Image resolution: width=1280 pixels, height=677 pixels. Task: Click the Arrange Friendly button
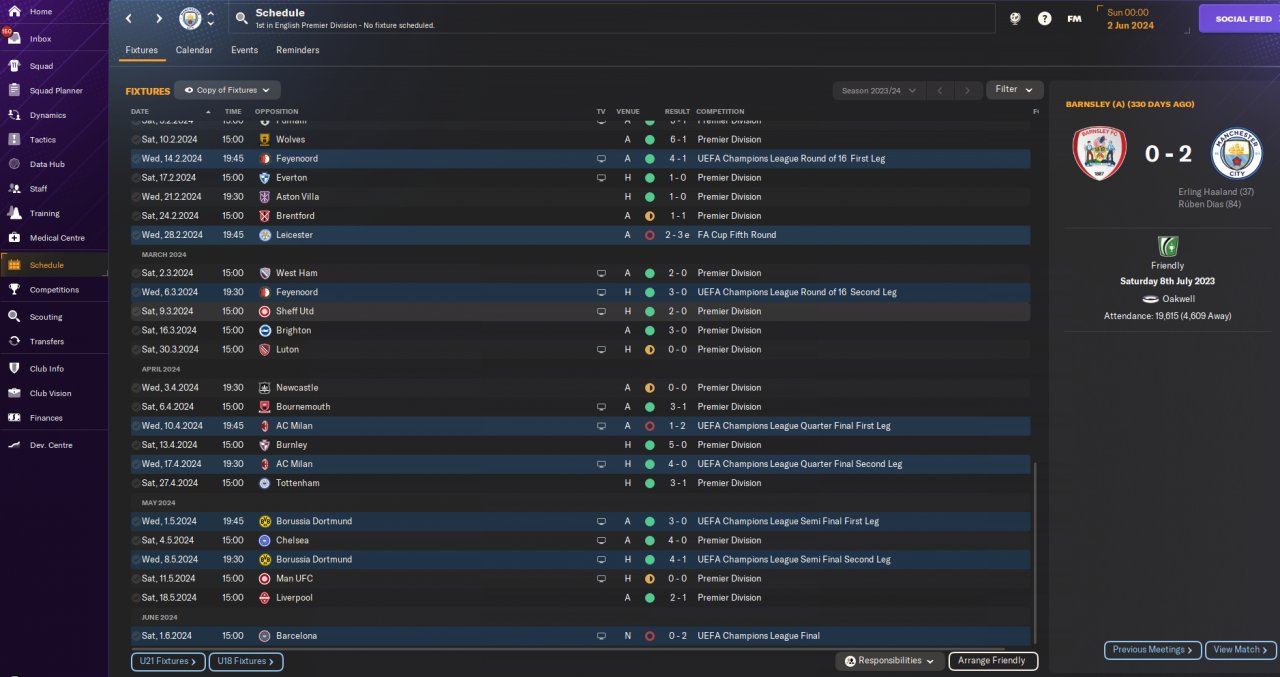pos(992,661)
